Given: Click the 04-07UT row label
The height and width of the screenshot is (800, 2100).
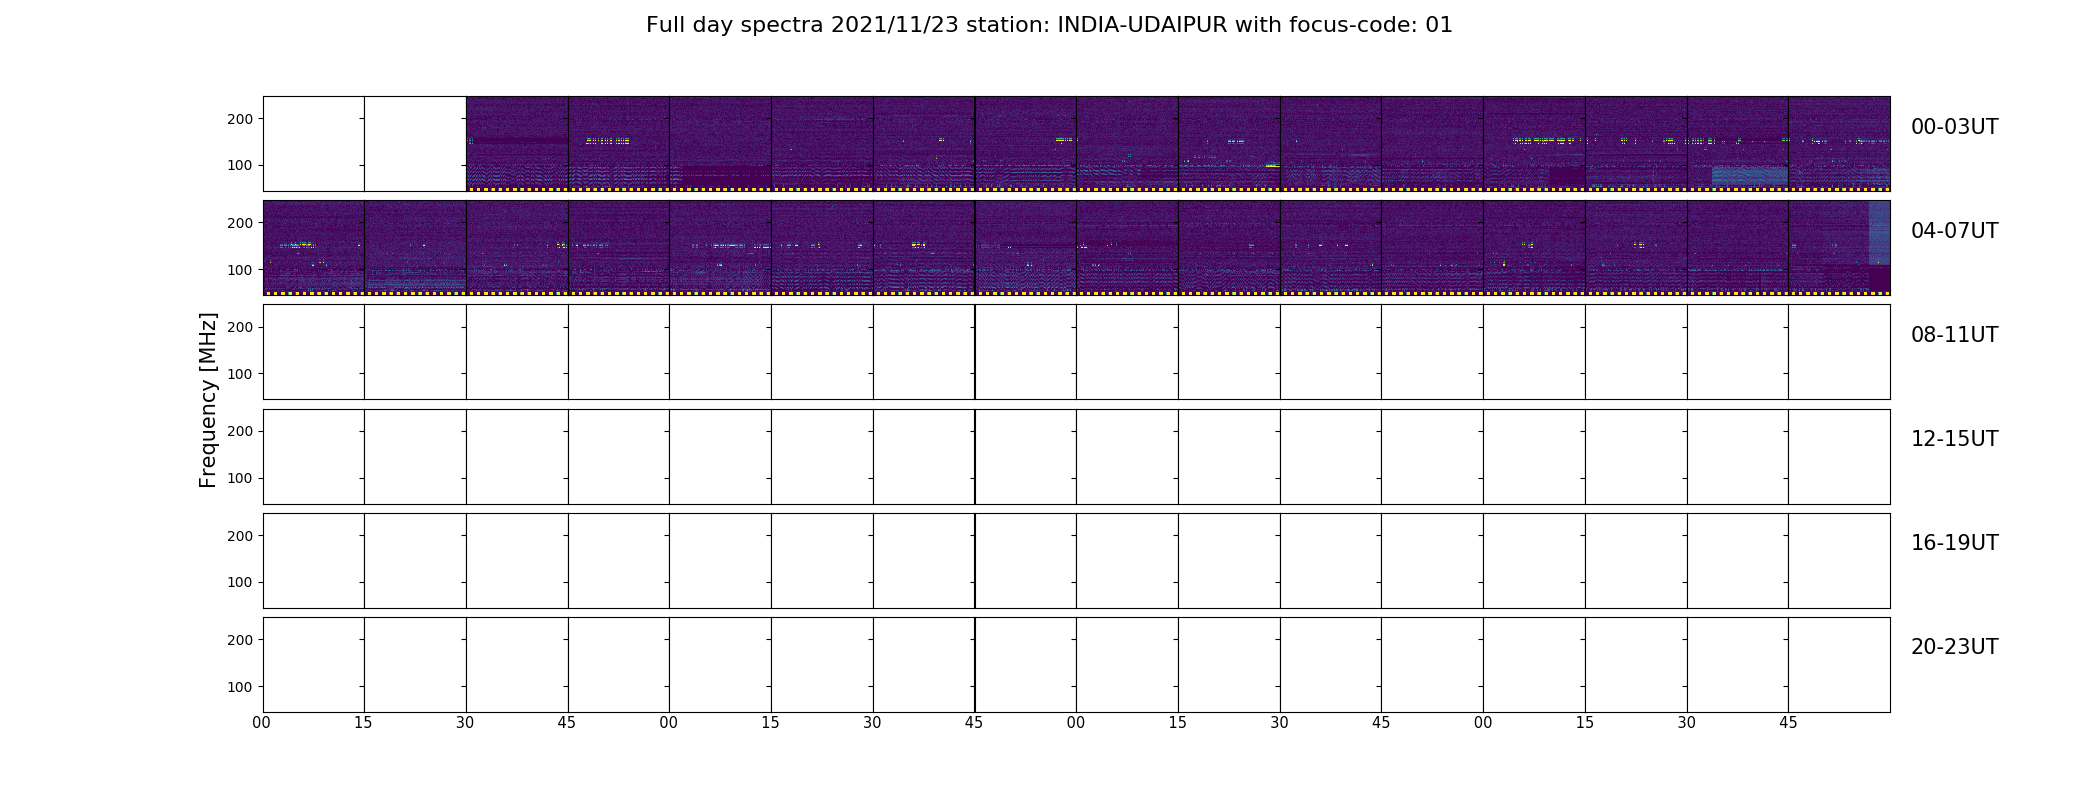Looking at the screenshot, I should pyautogui.click(x=1954, y=231).
